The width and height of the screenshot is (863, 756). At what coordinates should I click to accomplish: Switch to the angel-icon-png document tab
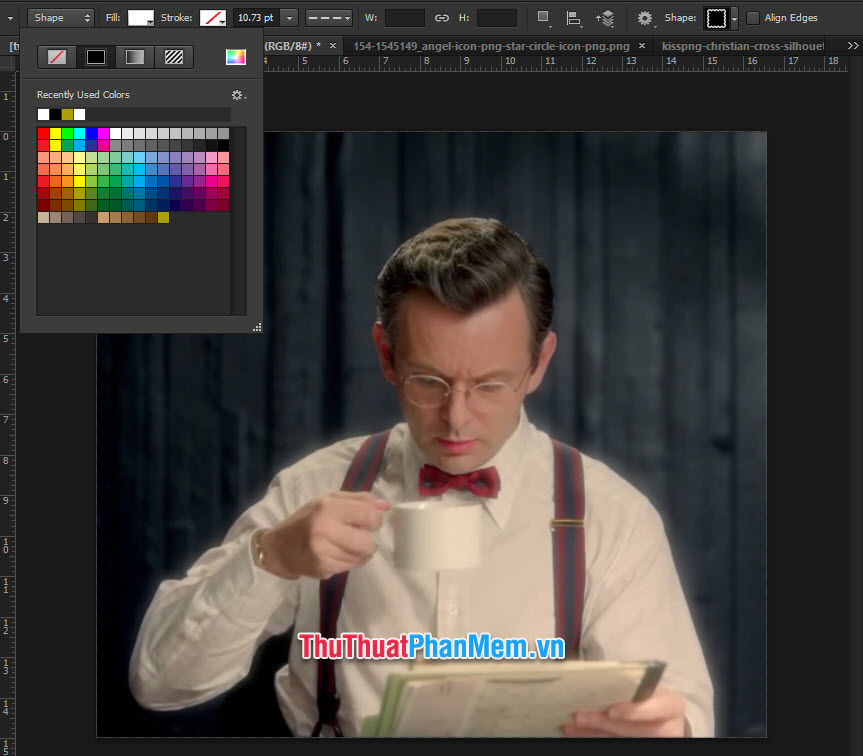[495, 45]
